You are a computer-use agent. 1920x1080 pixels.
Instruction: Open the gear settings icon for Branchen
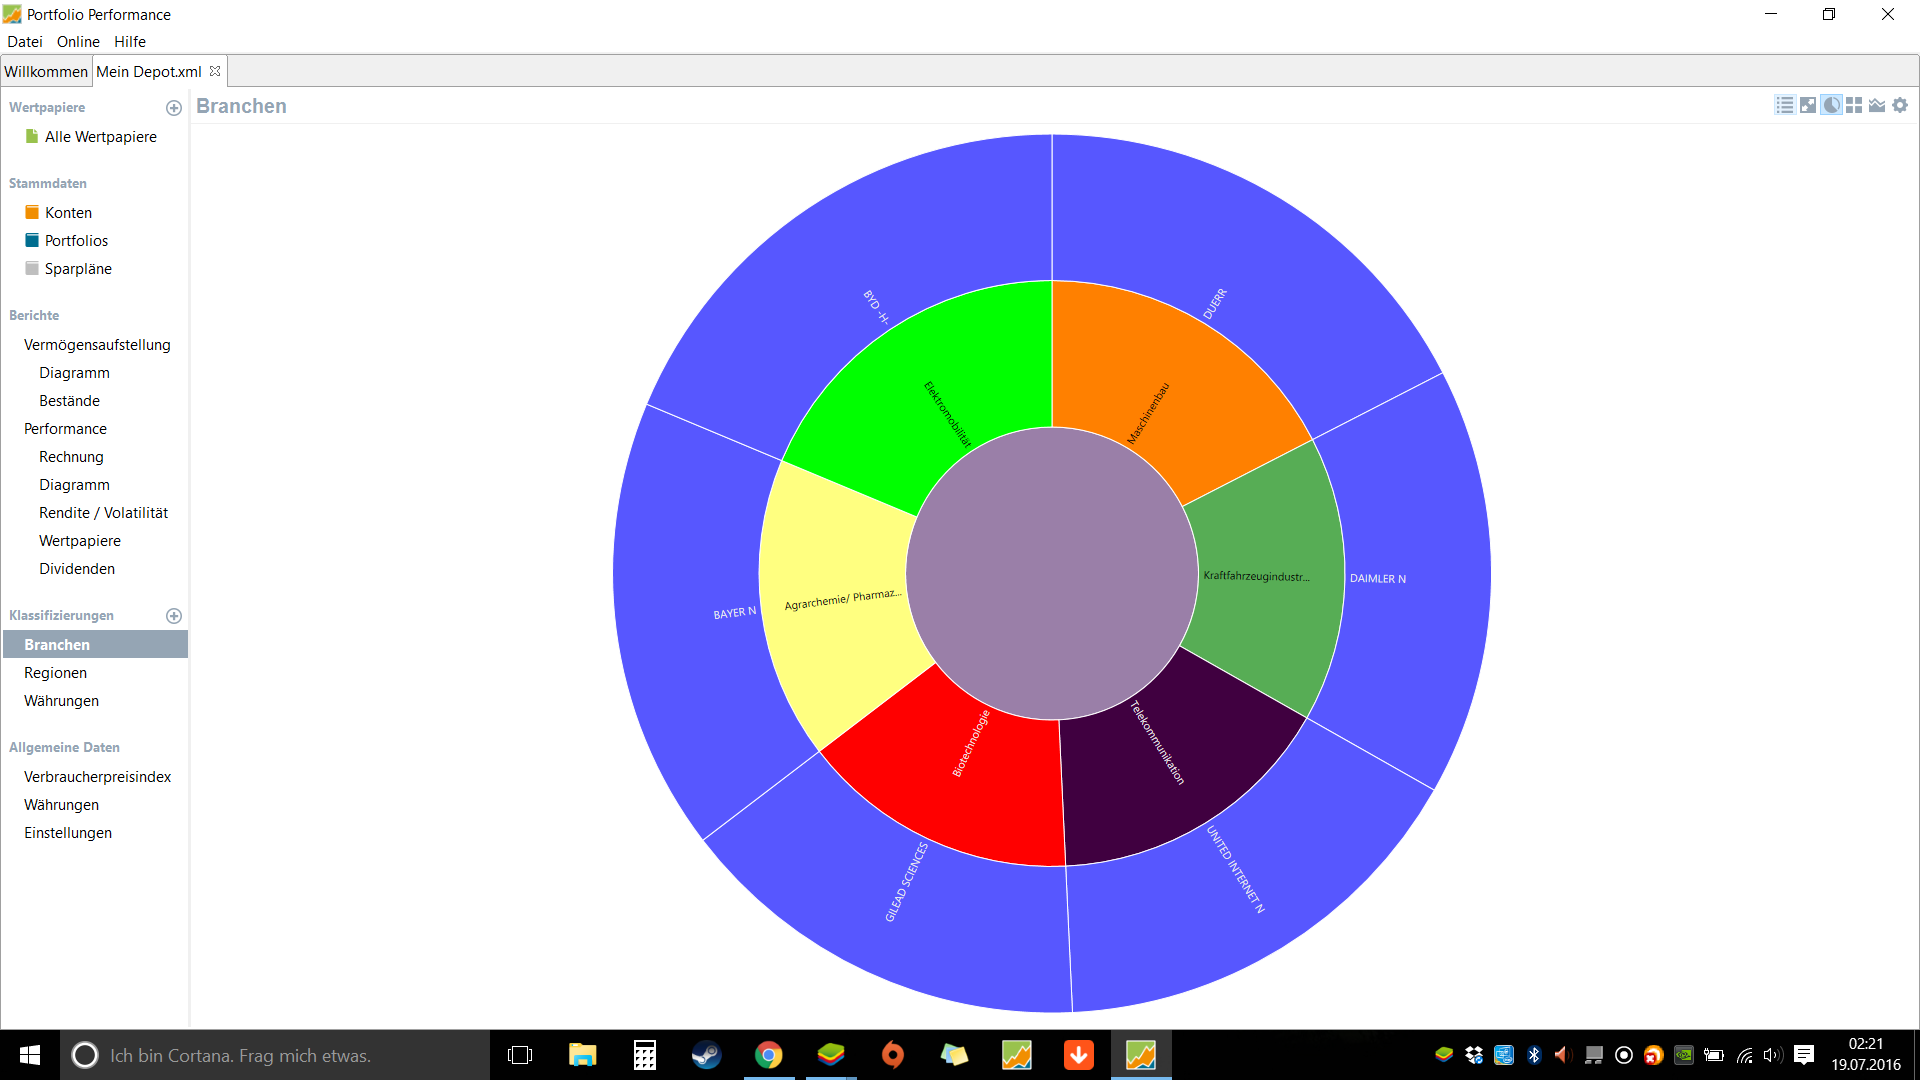1900,105
